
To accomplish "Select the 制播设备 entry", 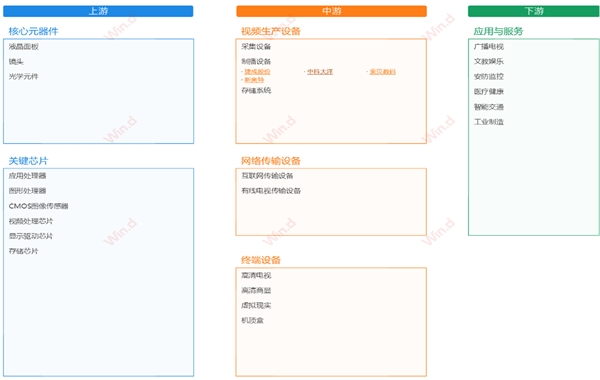I will tap(256, 61).
